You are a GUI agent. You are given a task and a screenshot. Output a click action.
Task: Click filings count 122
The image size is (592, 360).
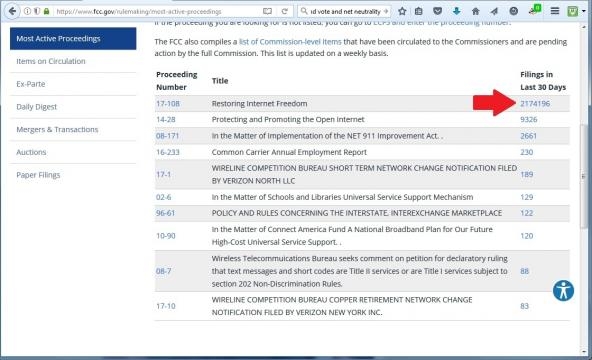tap(527, 213)
